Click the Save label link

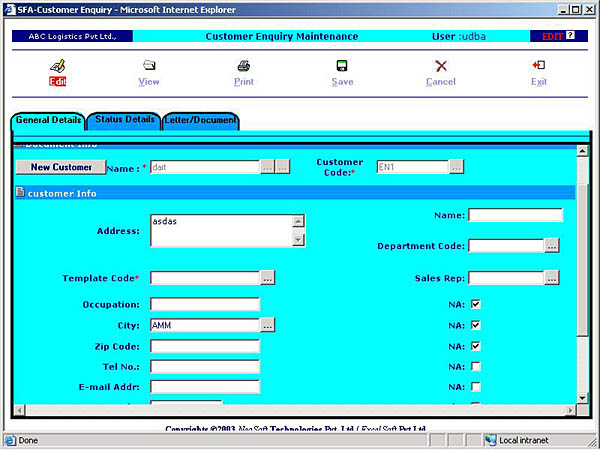tap(342, 82)
